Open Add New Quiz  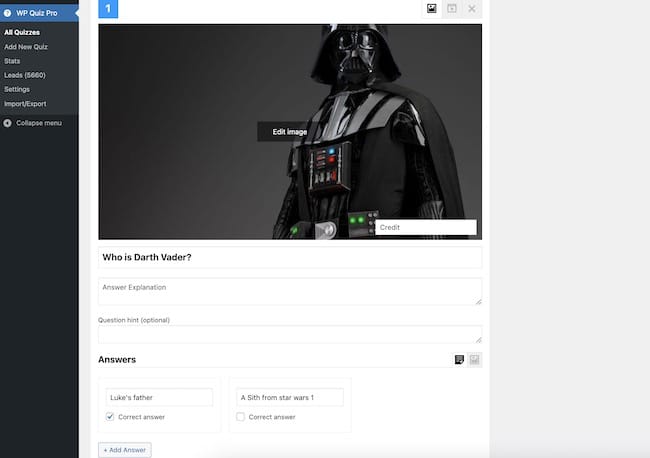26,47
